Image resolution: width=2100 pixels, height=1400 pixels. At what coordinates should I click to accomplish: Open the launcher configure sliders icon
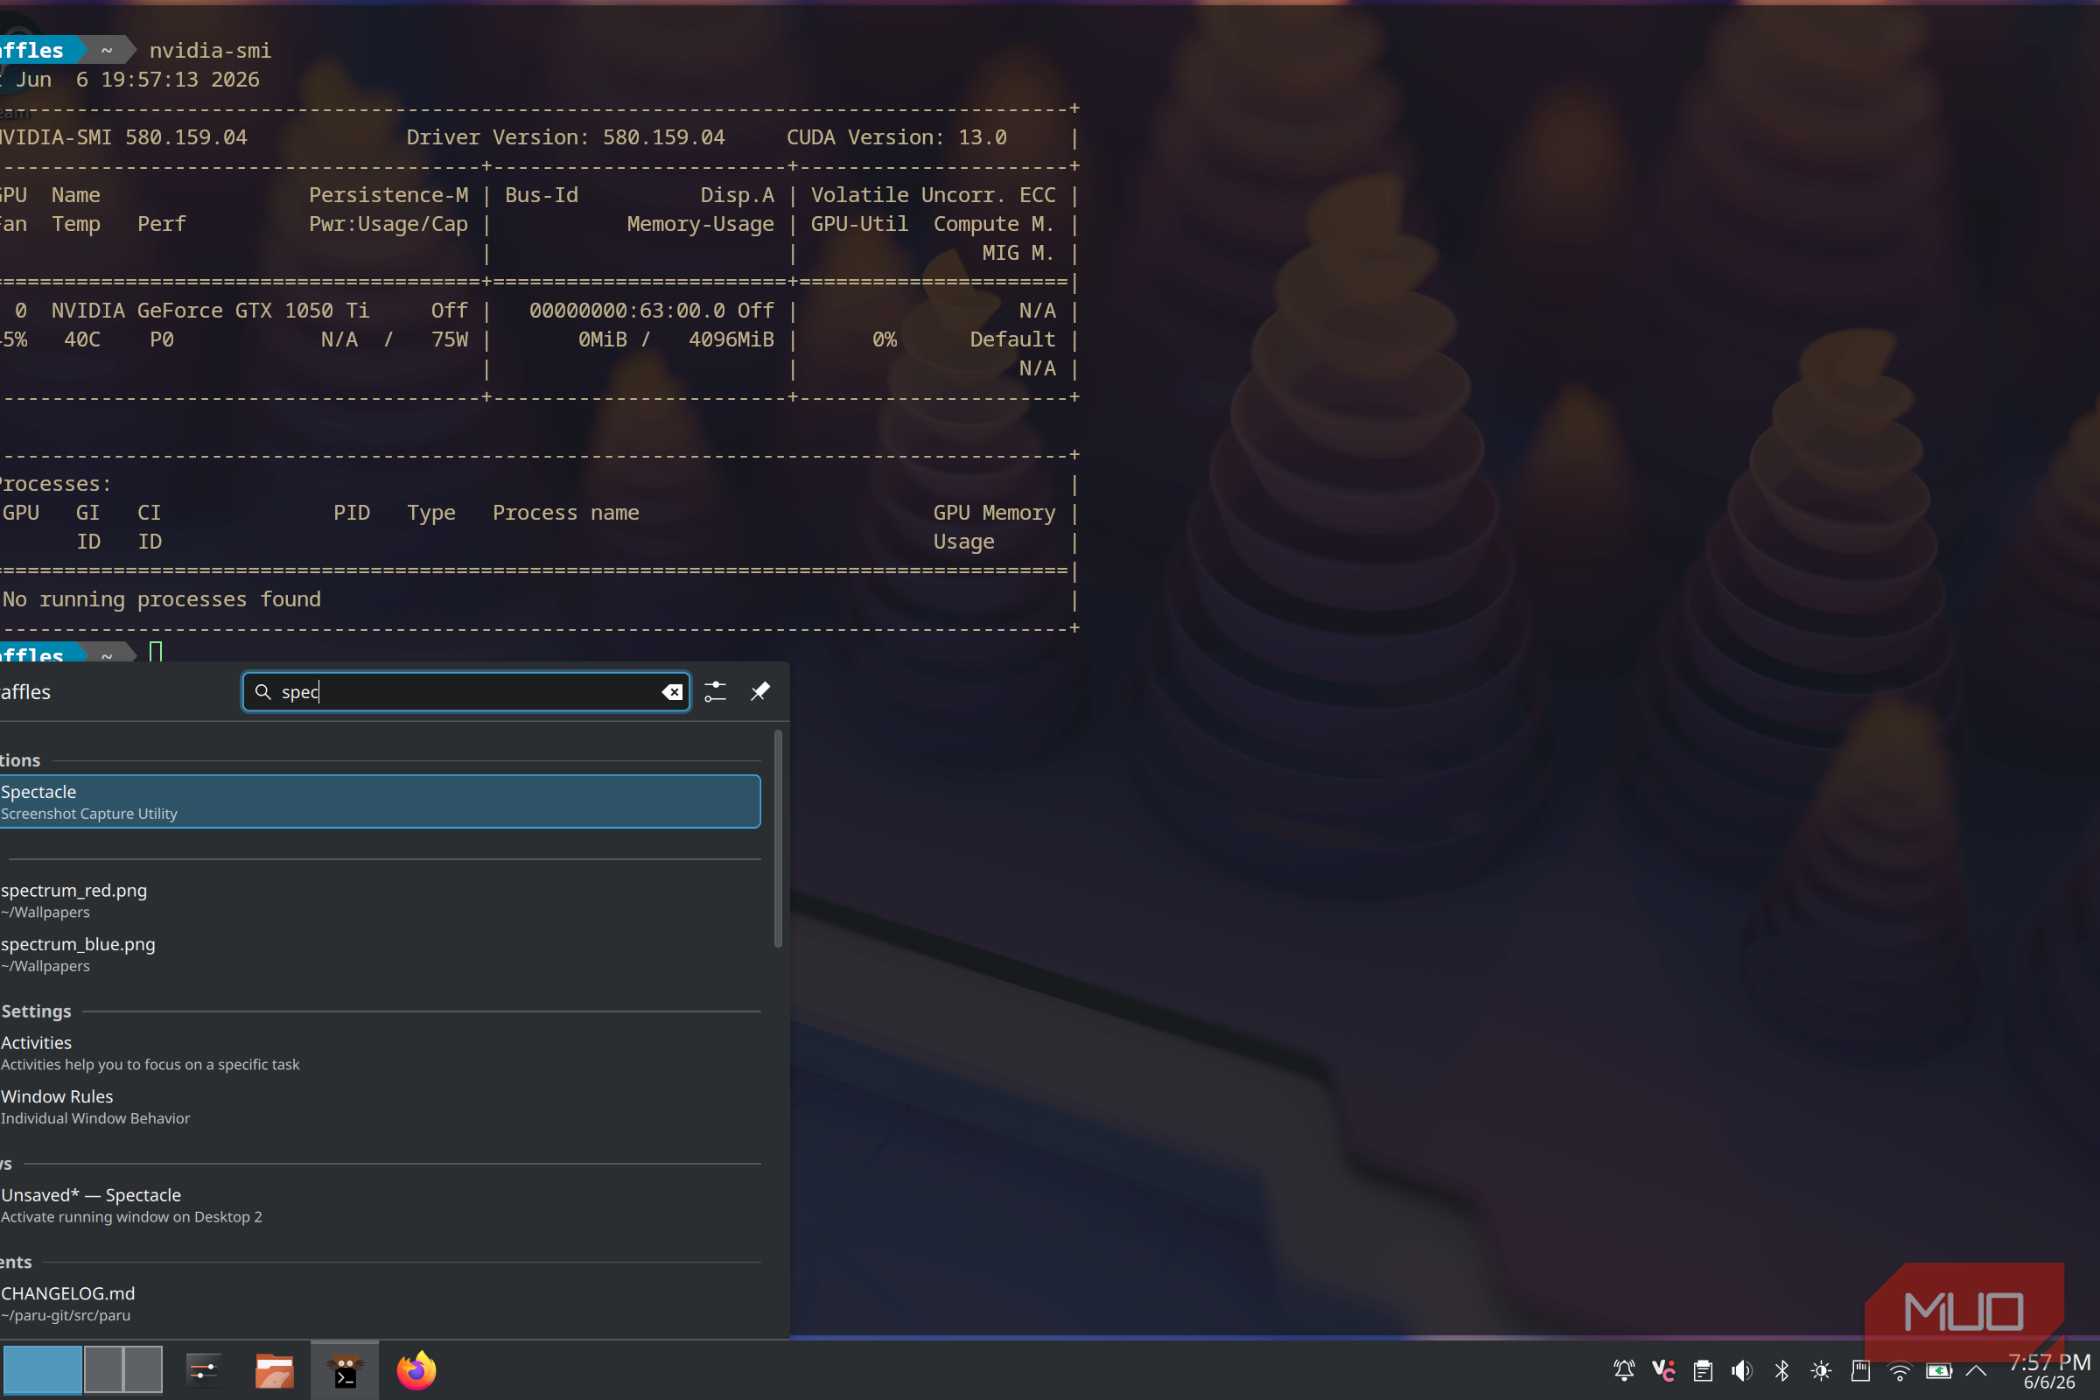click(x=715, y=691)
